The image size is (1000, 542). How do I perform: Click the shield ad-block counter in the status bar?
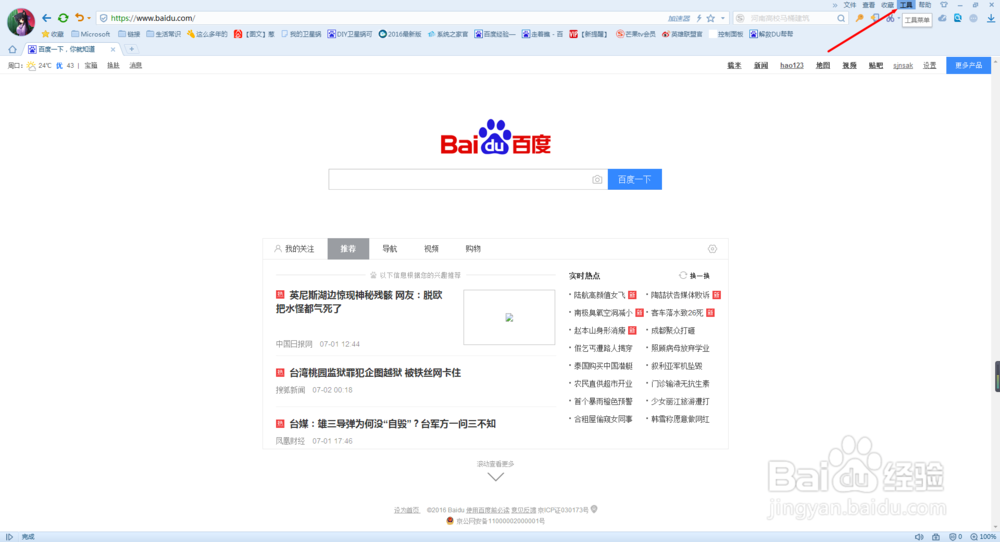coord(955,537)
